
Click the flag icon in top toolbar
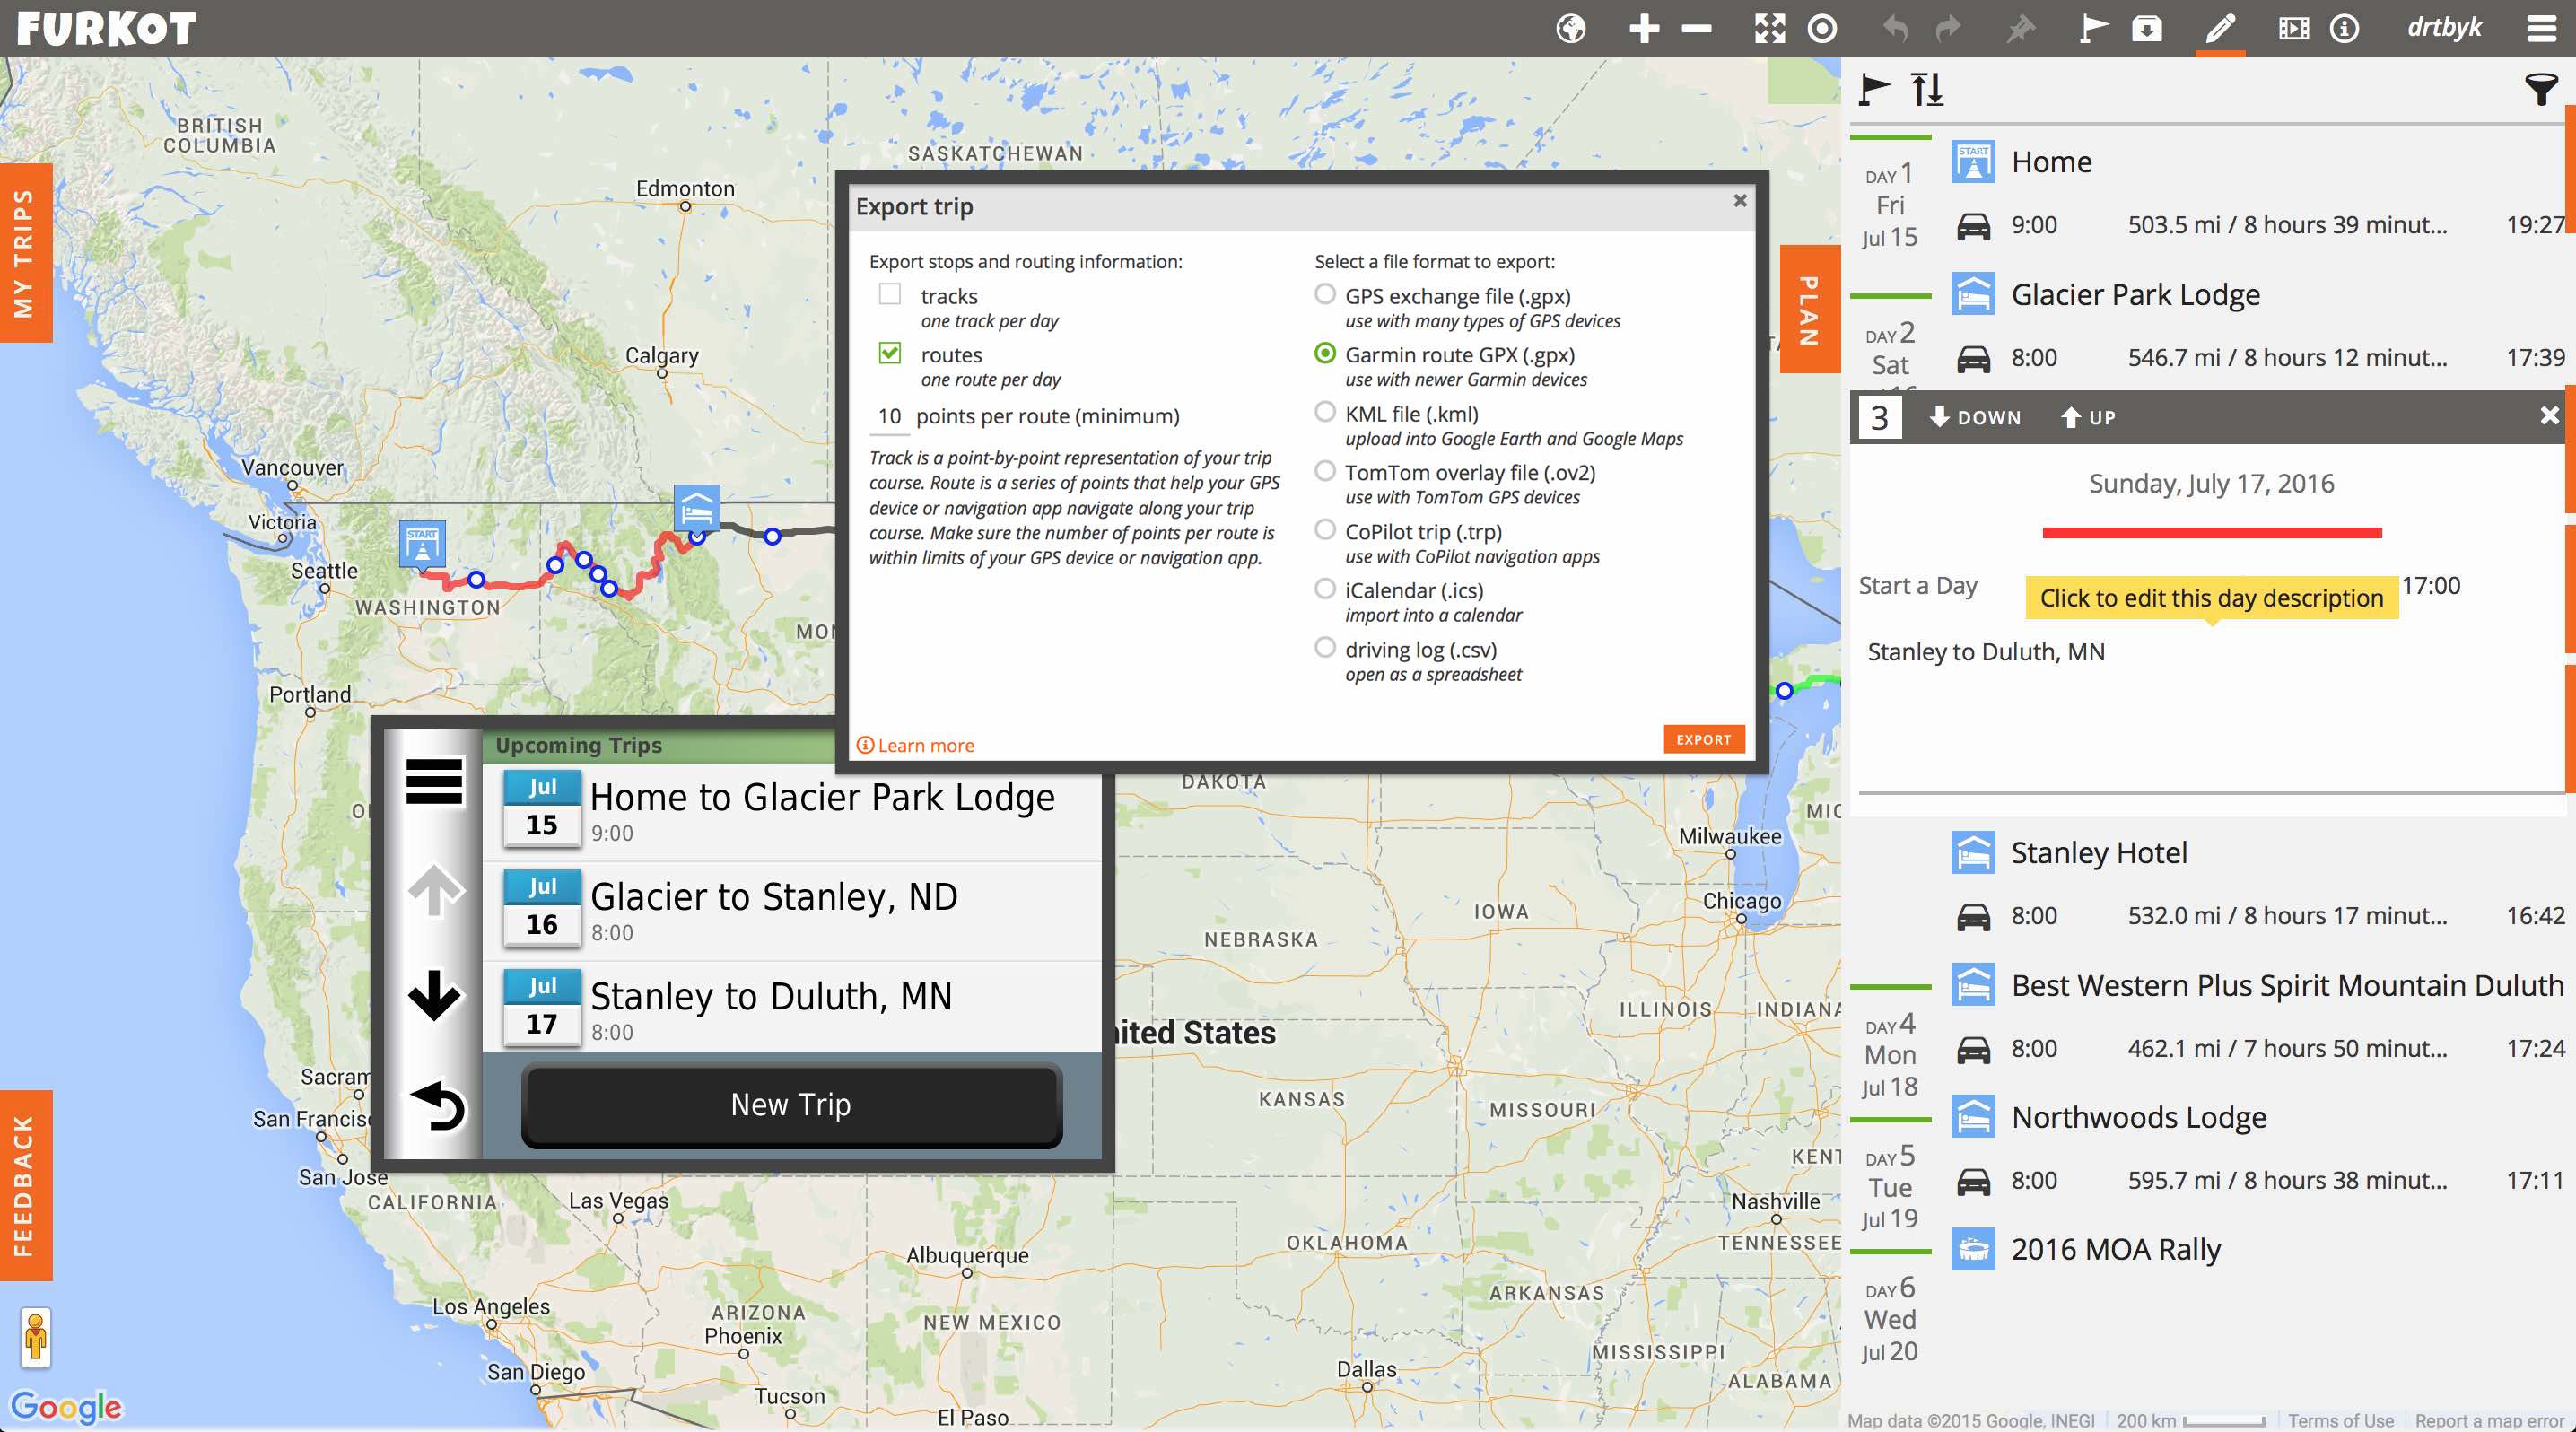click(2093, 29)
